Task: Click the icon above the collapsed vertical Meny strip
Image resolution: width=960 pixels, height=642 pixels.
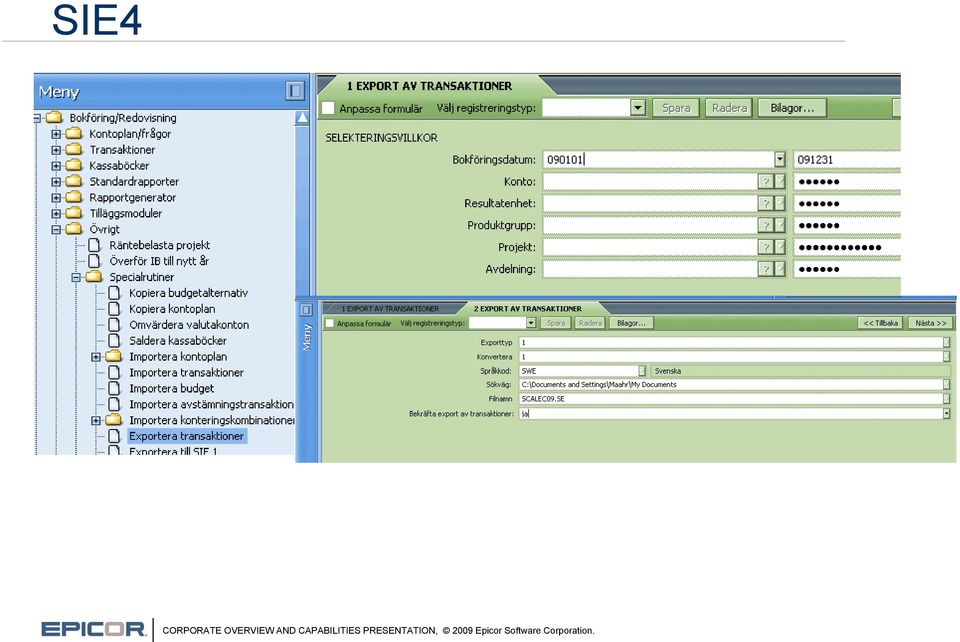Action: pos(306,310)
